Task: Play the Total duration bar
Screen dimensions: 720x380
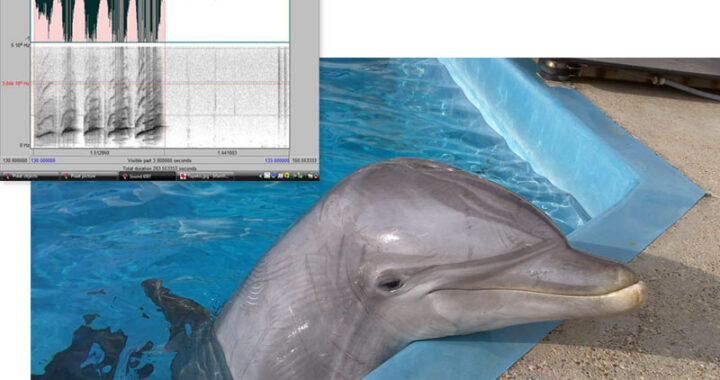Action: coord(159,168)
